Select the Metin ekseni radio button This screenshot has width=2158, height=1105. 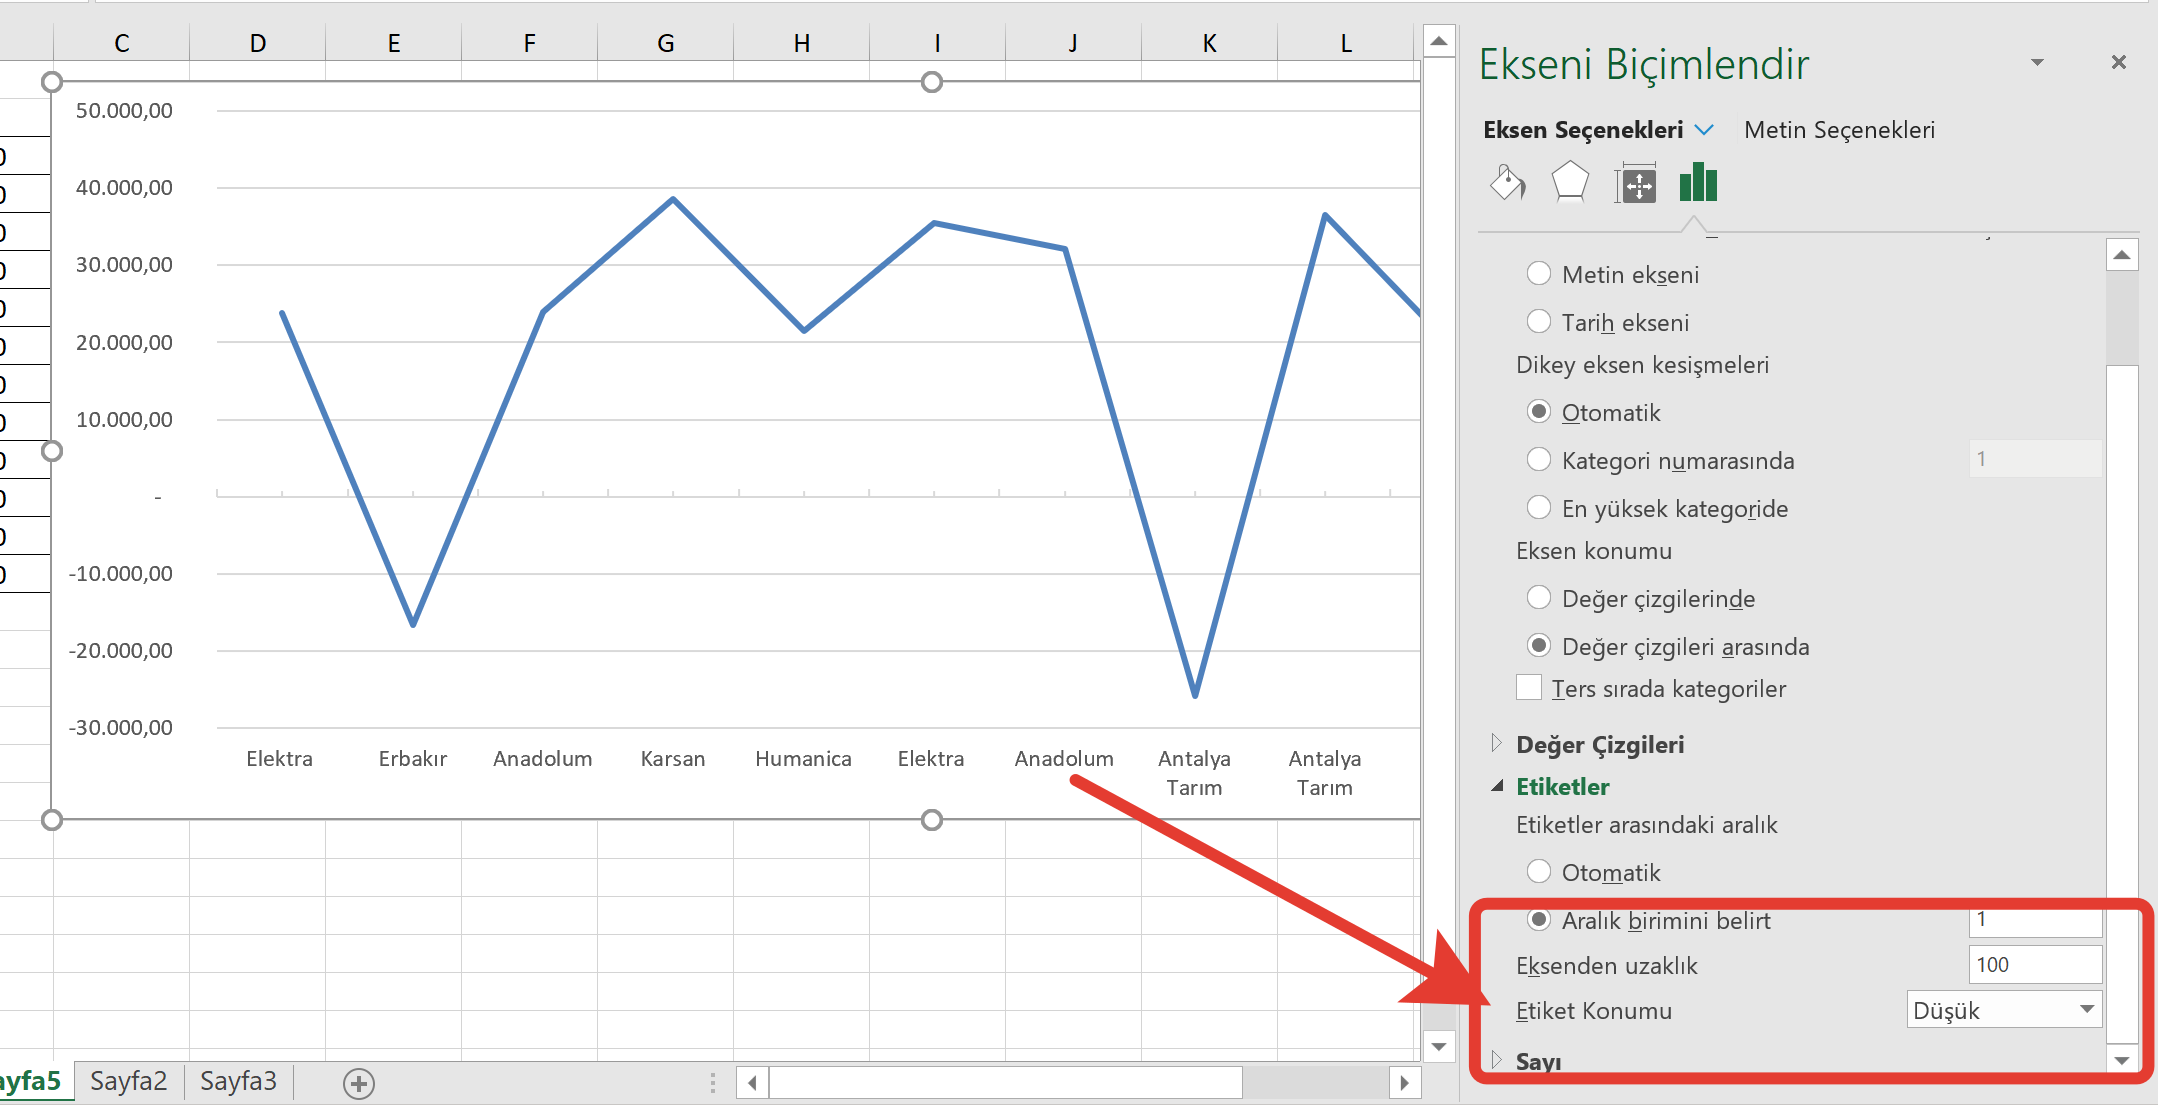coord(1538,273)
